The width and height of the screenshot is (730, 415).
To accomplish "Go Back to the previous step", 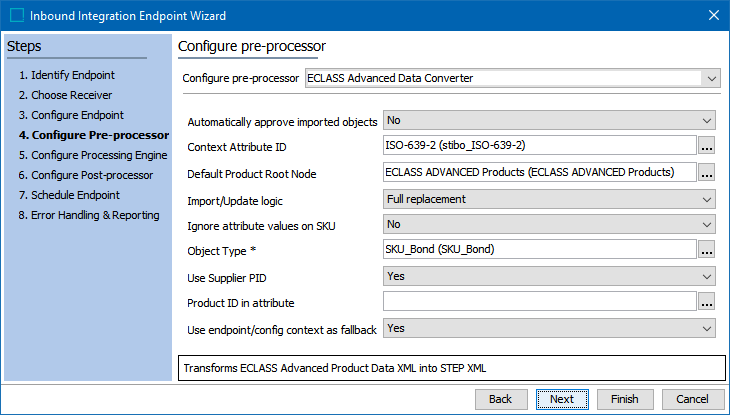I will click(500, 399).
